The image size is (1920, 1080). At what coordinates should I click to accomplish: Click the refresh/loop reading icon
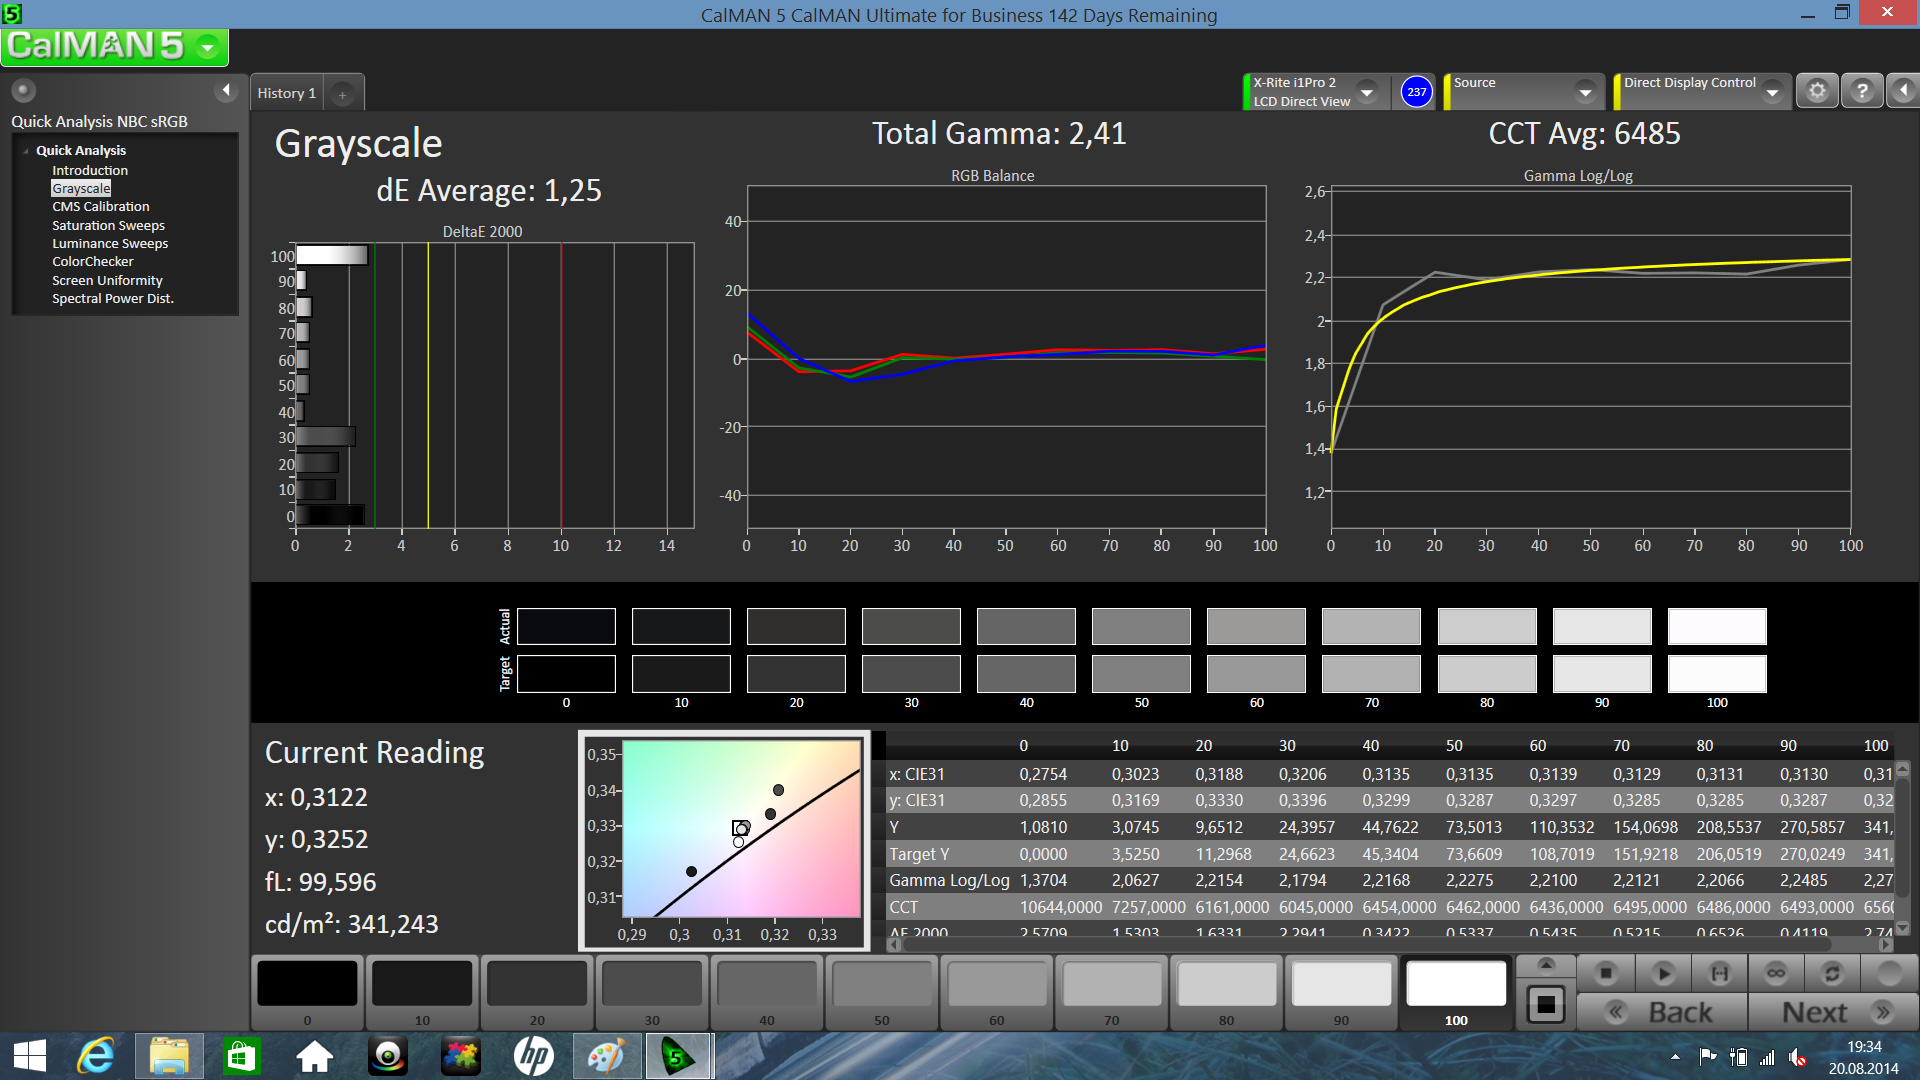pos(1832,973)
